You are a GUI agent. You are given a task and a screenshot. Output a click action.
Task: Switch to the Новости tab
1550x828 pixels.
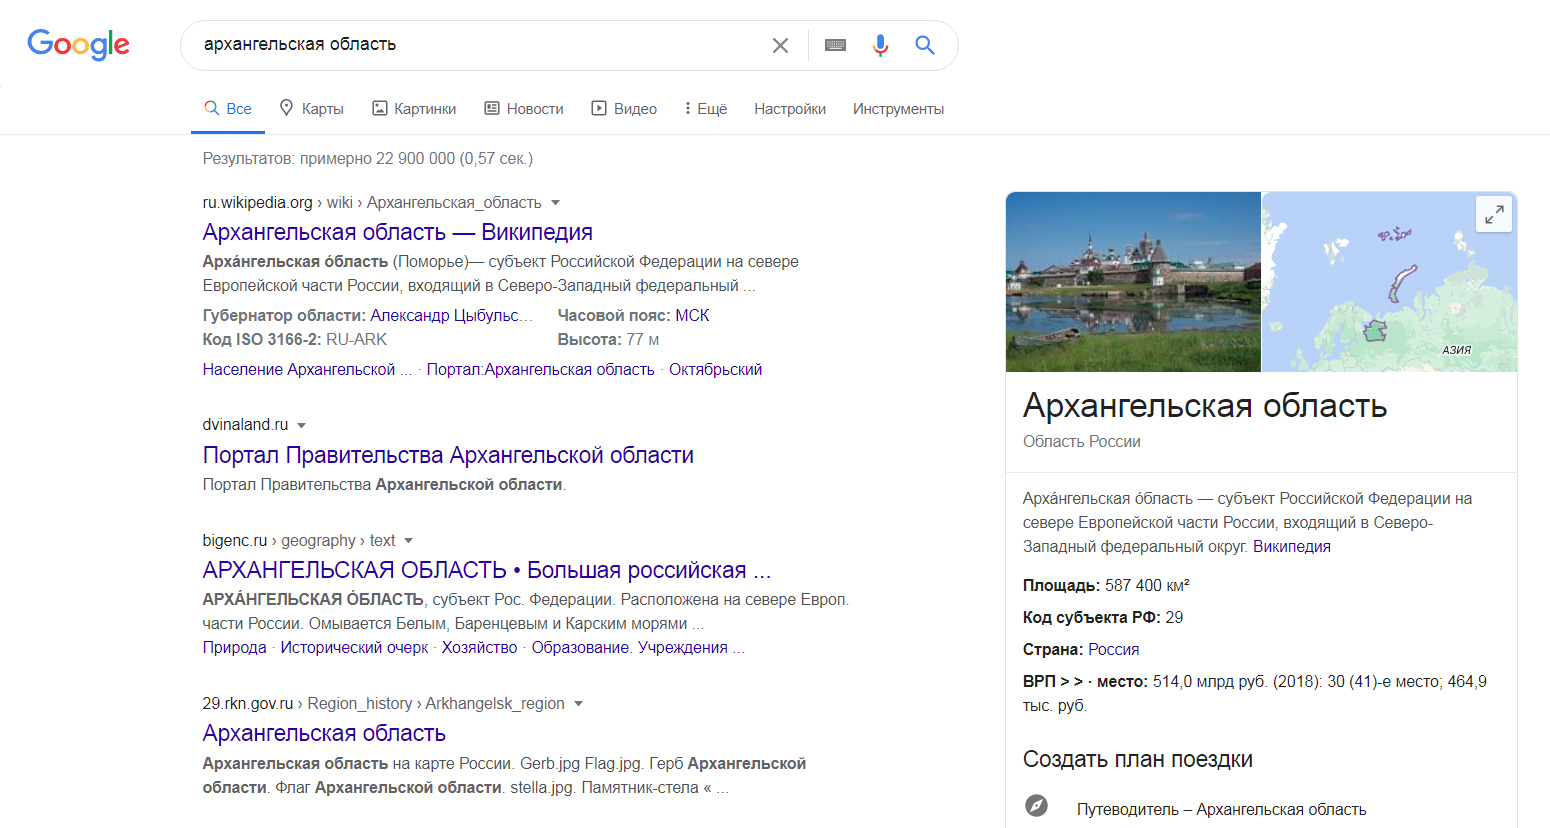click(x=524, y=109)
